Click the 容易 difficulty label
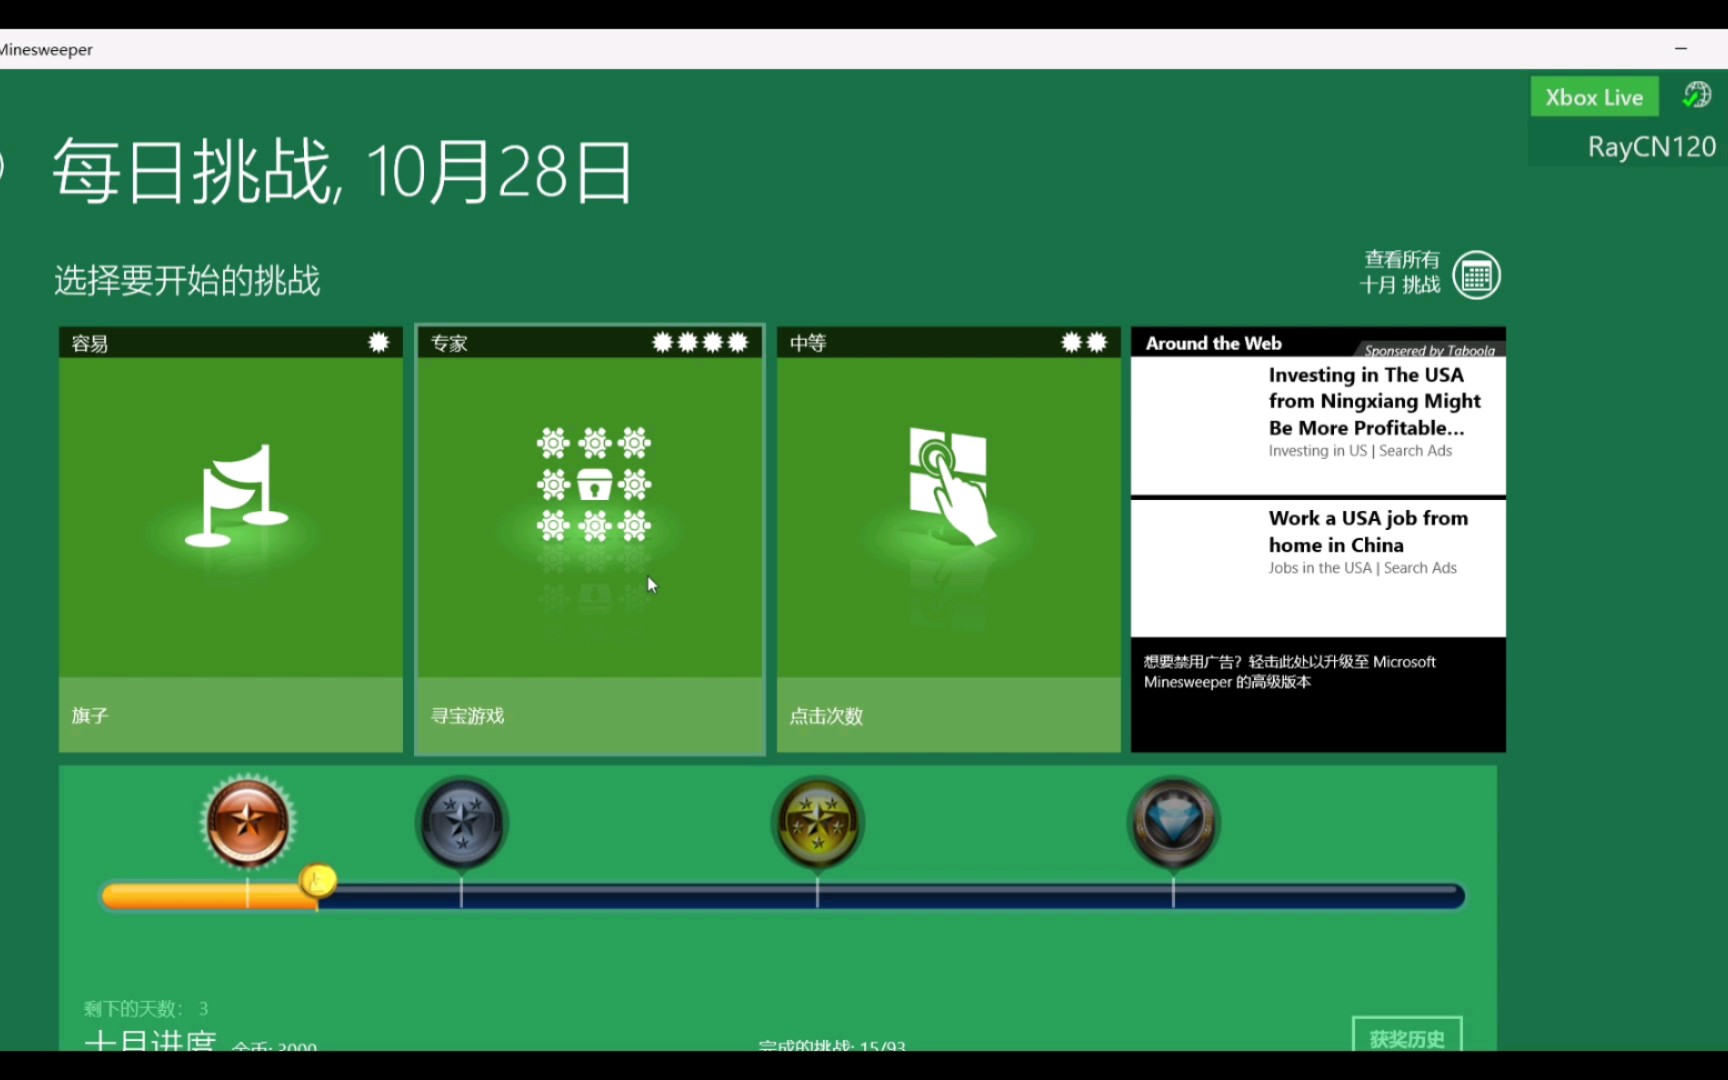 90,343
